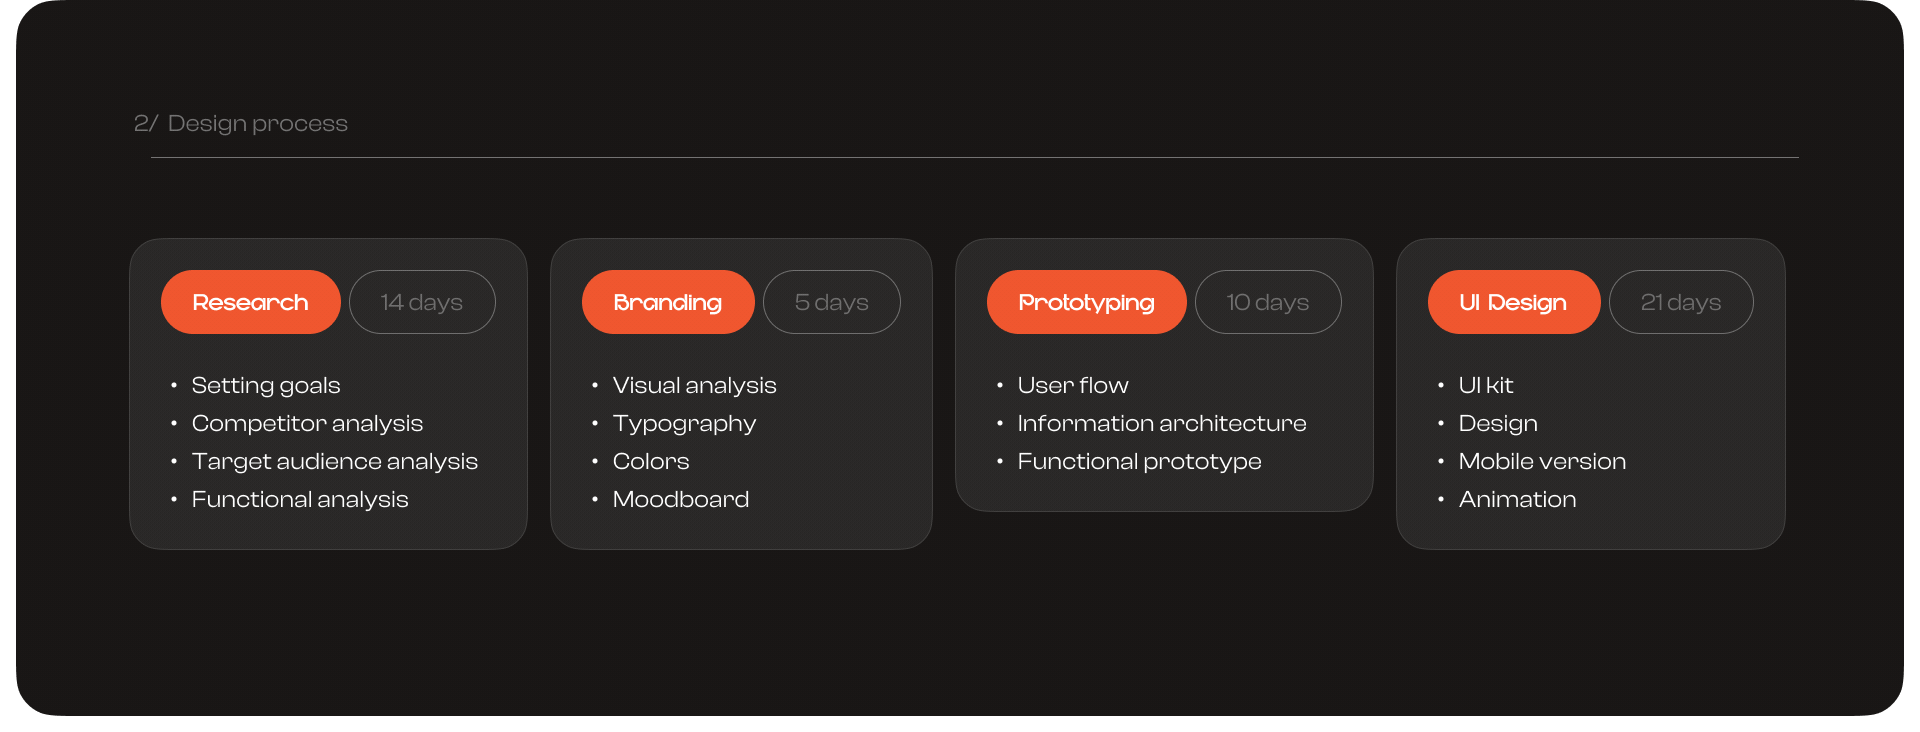Image resolution: width=1920 pixels, height=732 pixels.
Task: Click the Typography list item
Action: click(684, 423)
